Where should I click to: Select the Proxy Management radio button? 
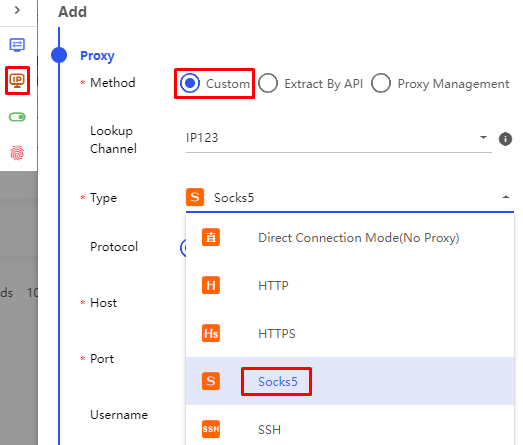(x=381, y=83)
